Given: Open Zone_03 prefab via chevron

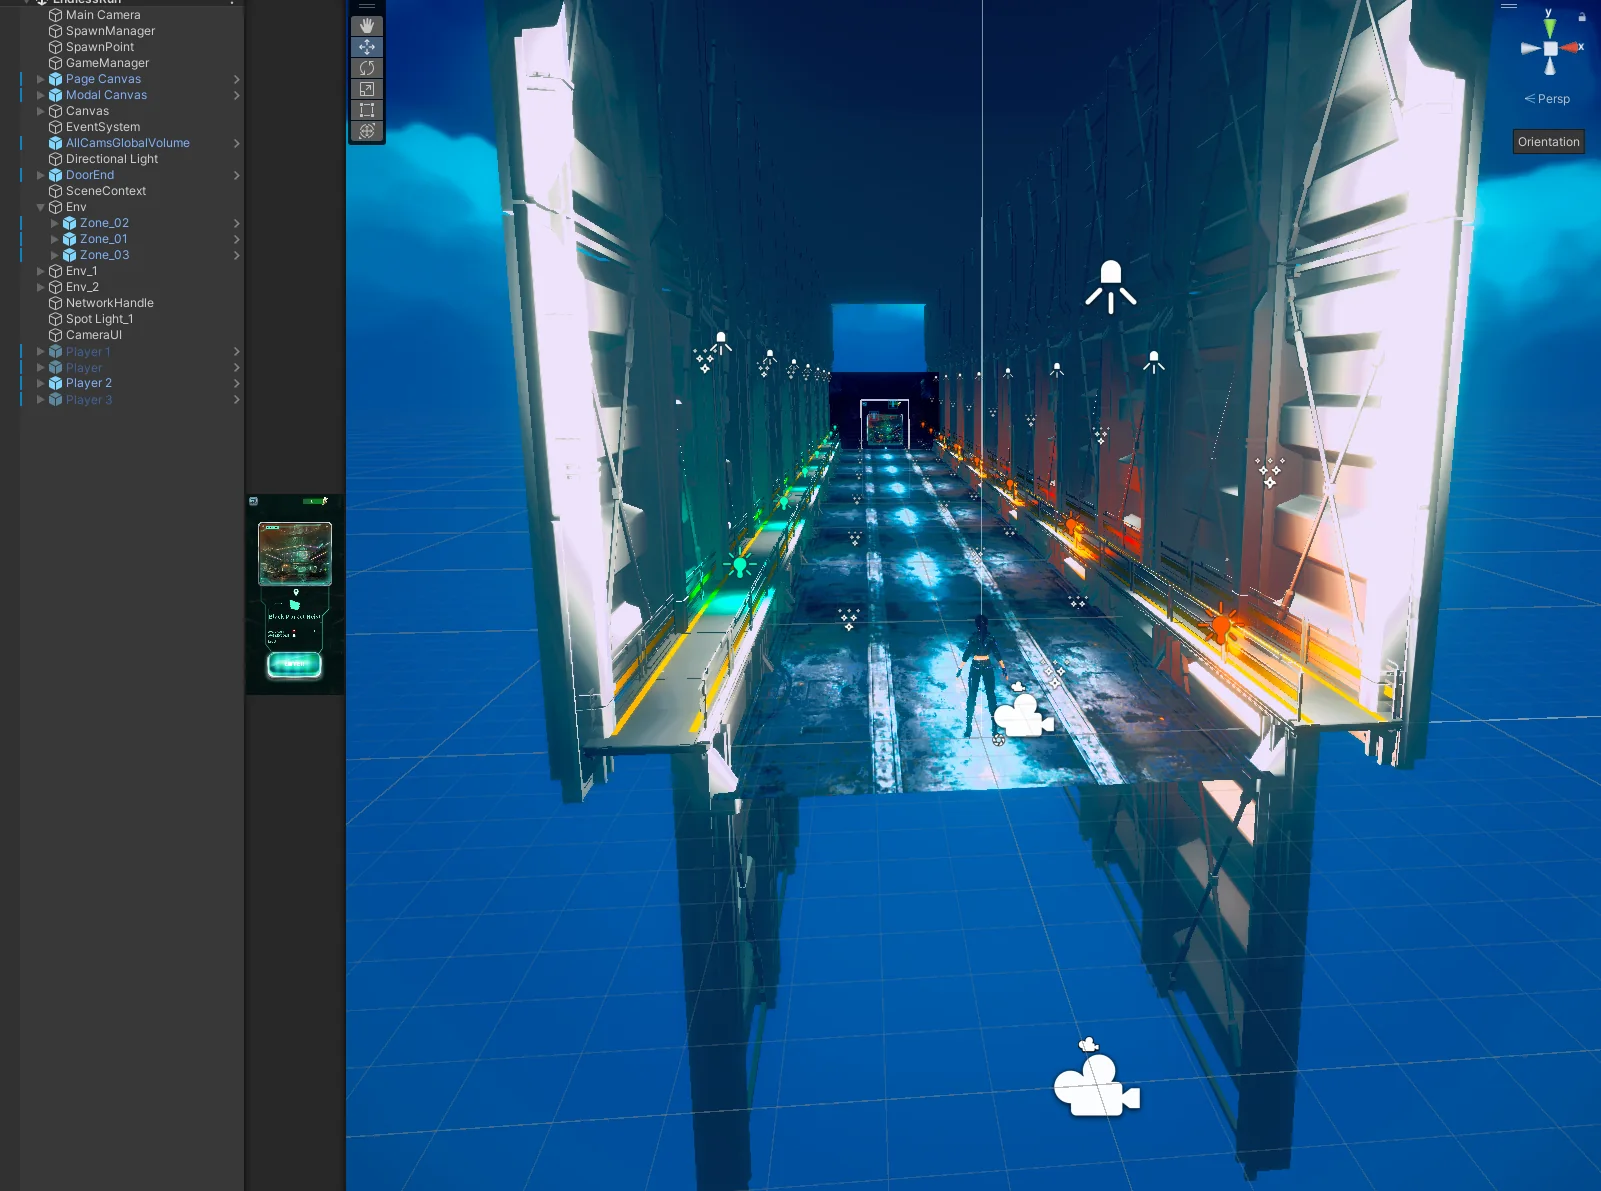Looking at the screenshot, I should [237, 255].
